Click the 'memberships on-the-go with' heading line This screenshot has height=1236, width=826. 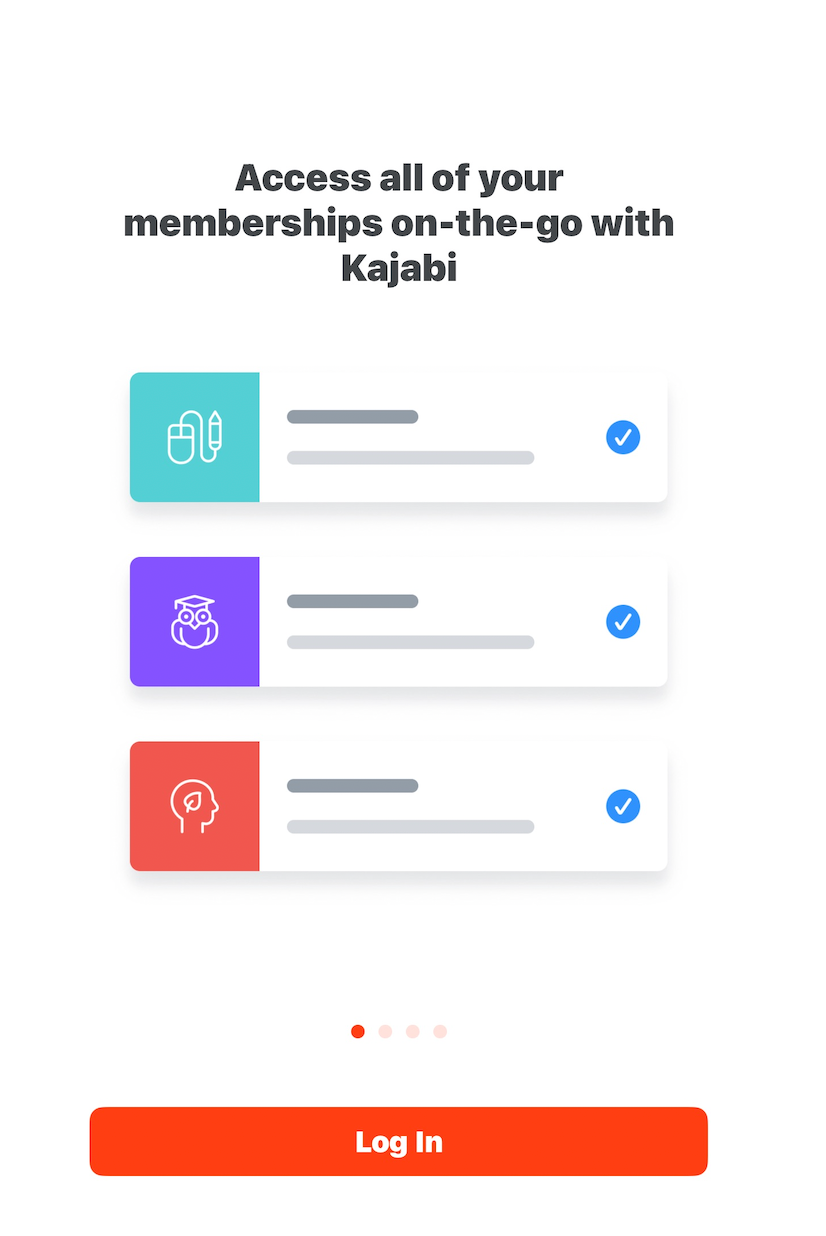pos(399,223)
